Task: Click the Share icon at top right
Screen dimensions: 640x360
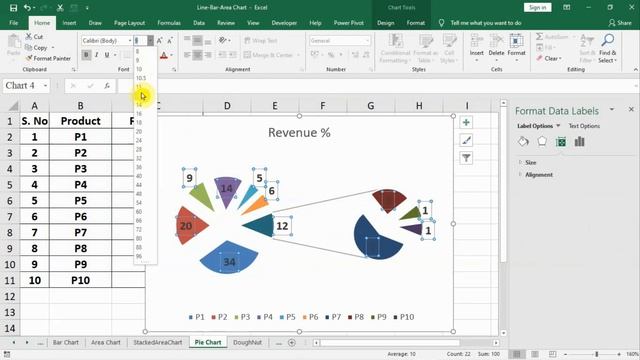Action: coord(612,23)
